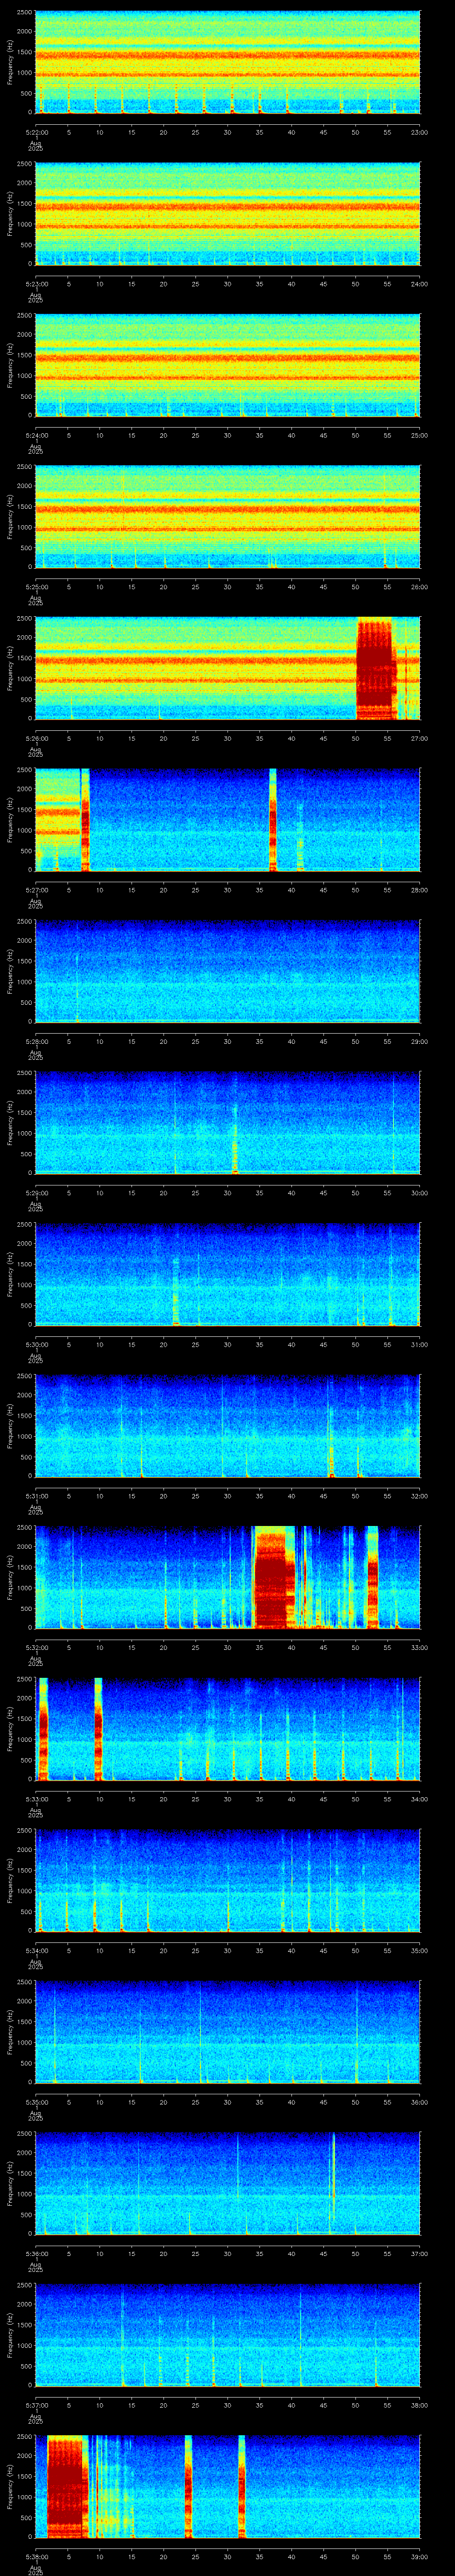Viewport: 455px width, 2576px height.
Task: Click 'Frequency (Hz)' axis title of 5:22:00 panel
Action: pos(10,62)
